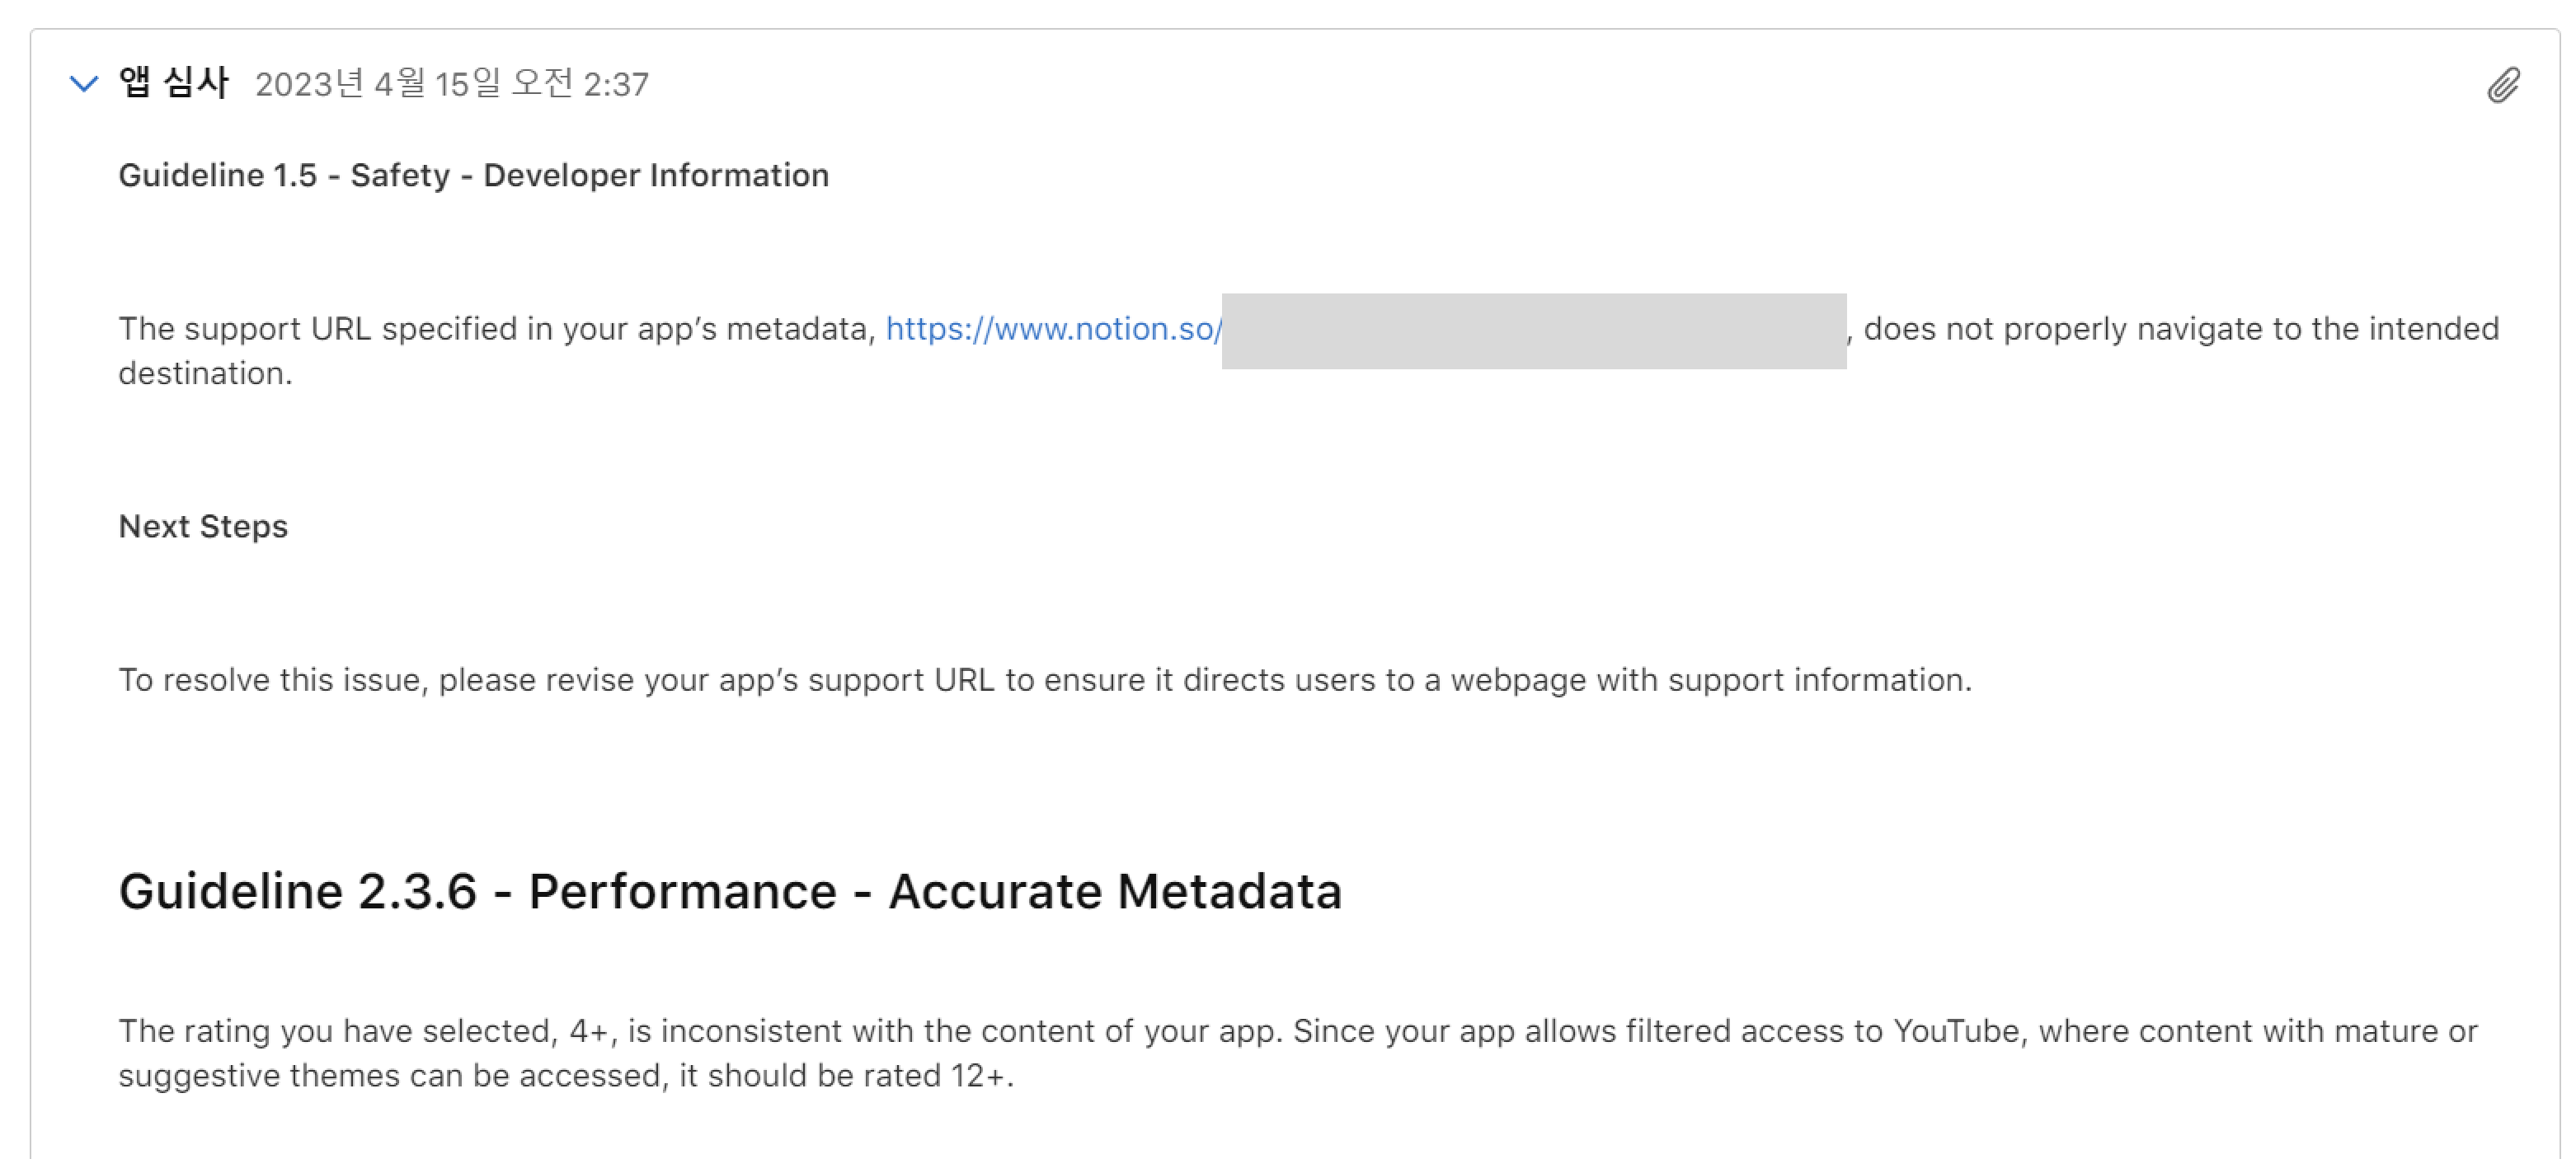Click the Next Steps heading
Image resolution: width=2576 pixels, height=1159 pixels.
203,527
